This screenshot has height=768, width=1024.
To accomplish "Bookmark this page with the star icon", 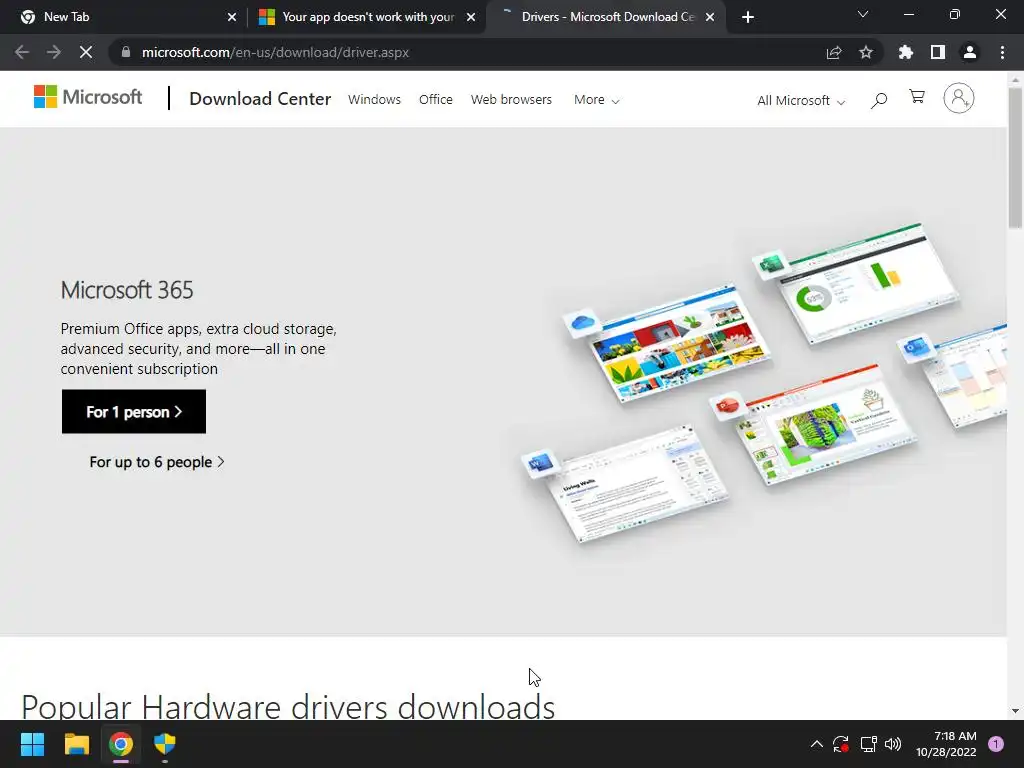I will coord(866,52).
